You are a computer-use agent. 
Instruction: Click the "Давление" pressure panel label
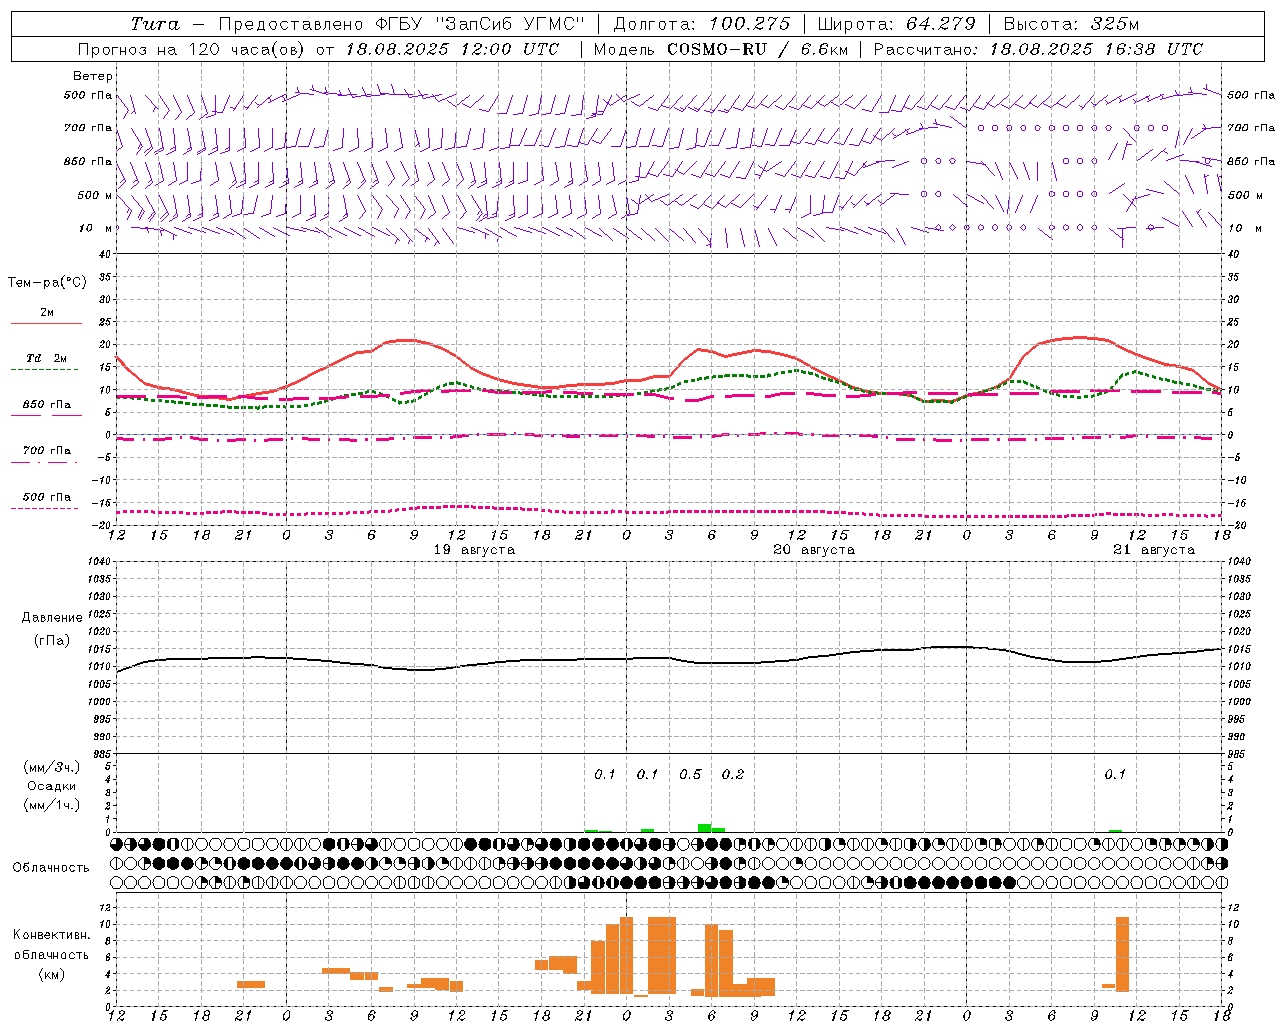(52, 618)
